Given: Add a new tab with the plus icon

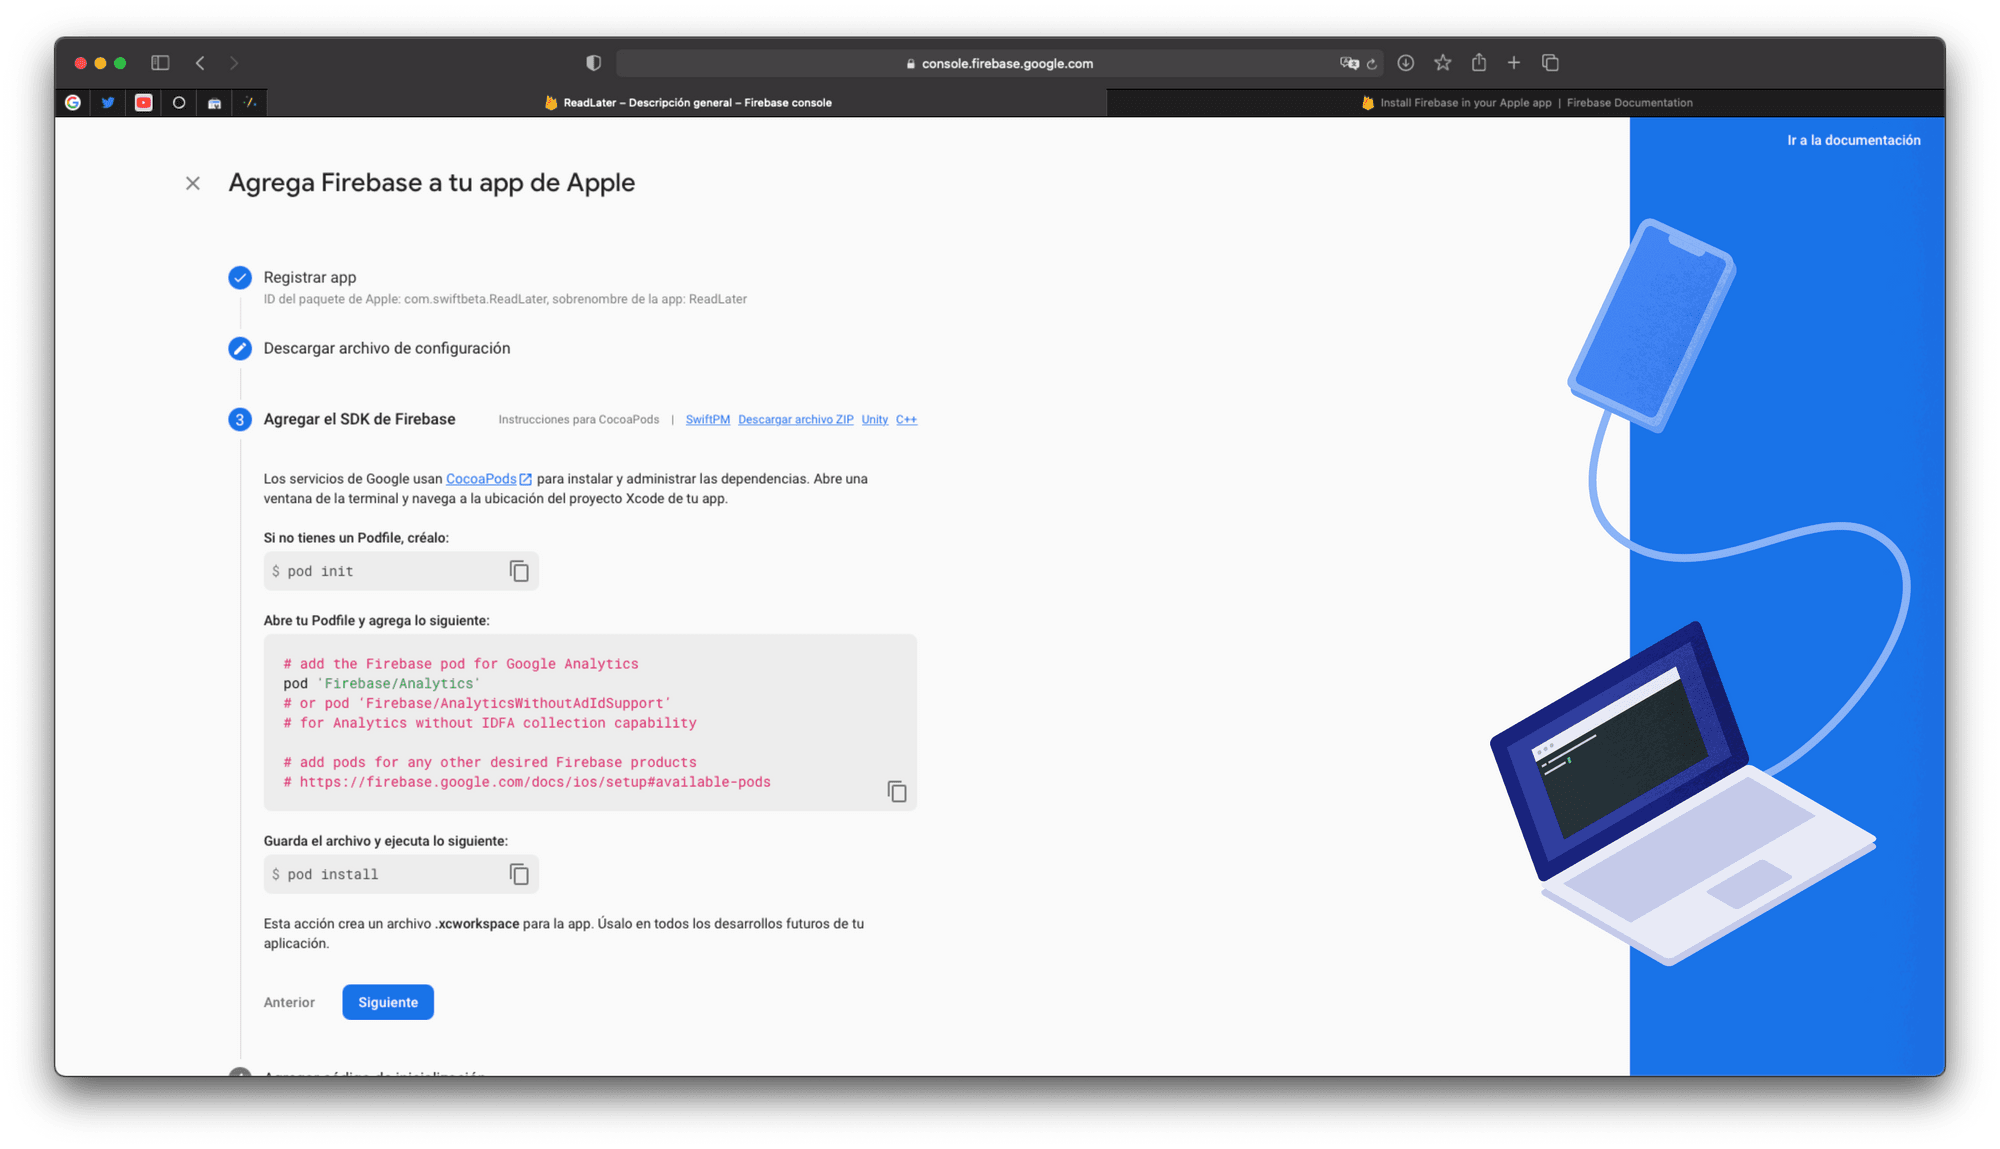Looking at the screenshot, I should point(1514,63).
